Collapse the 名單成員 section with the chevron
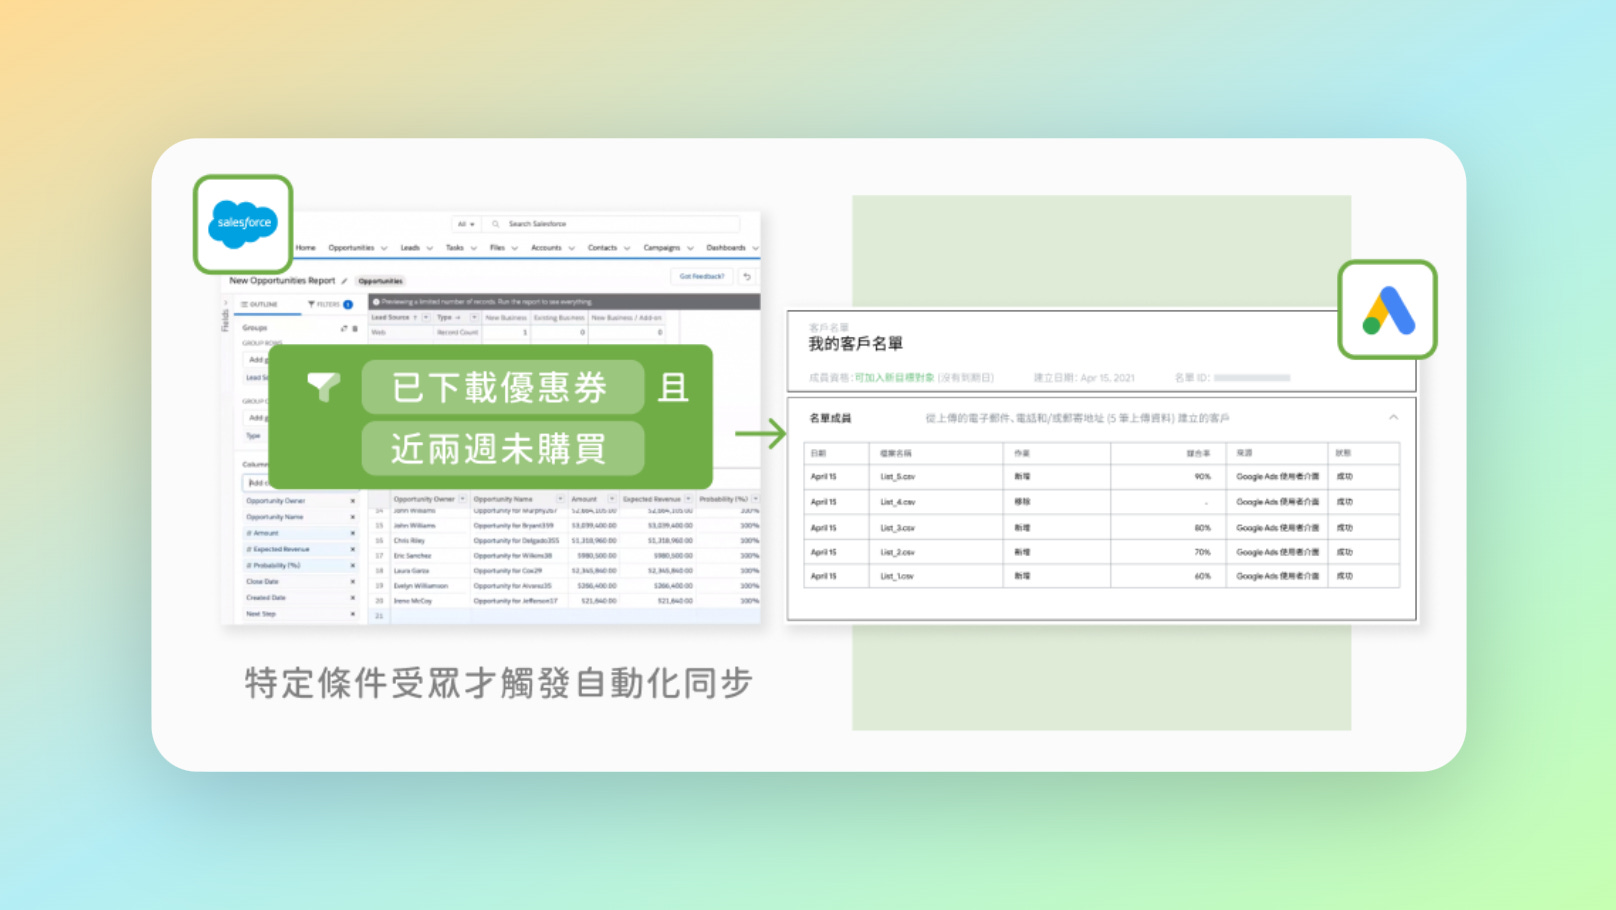The height and width of the screenshot is (910, 1616). (1393, 418)
